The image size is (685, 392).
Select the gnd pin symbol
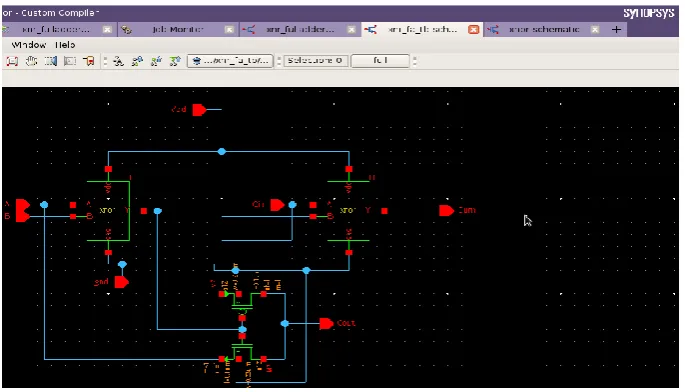[121, 282]
